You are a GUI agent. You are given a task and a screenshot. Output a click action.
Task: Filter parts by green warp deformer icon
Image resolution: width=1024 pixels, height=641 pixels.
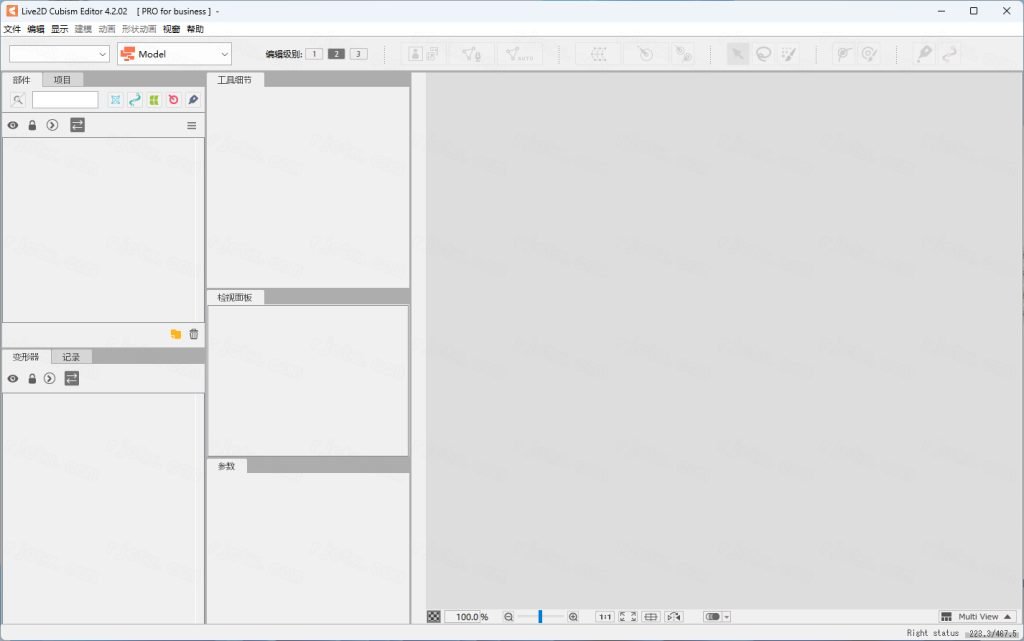coord(154,100)
